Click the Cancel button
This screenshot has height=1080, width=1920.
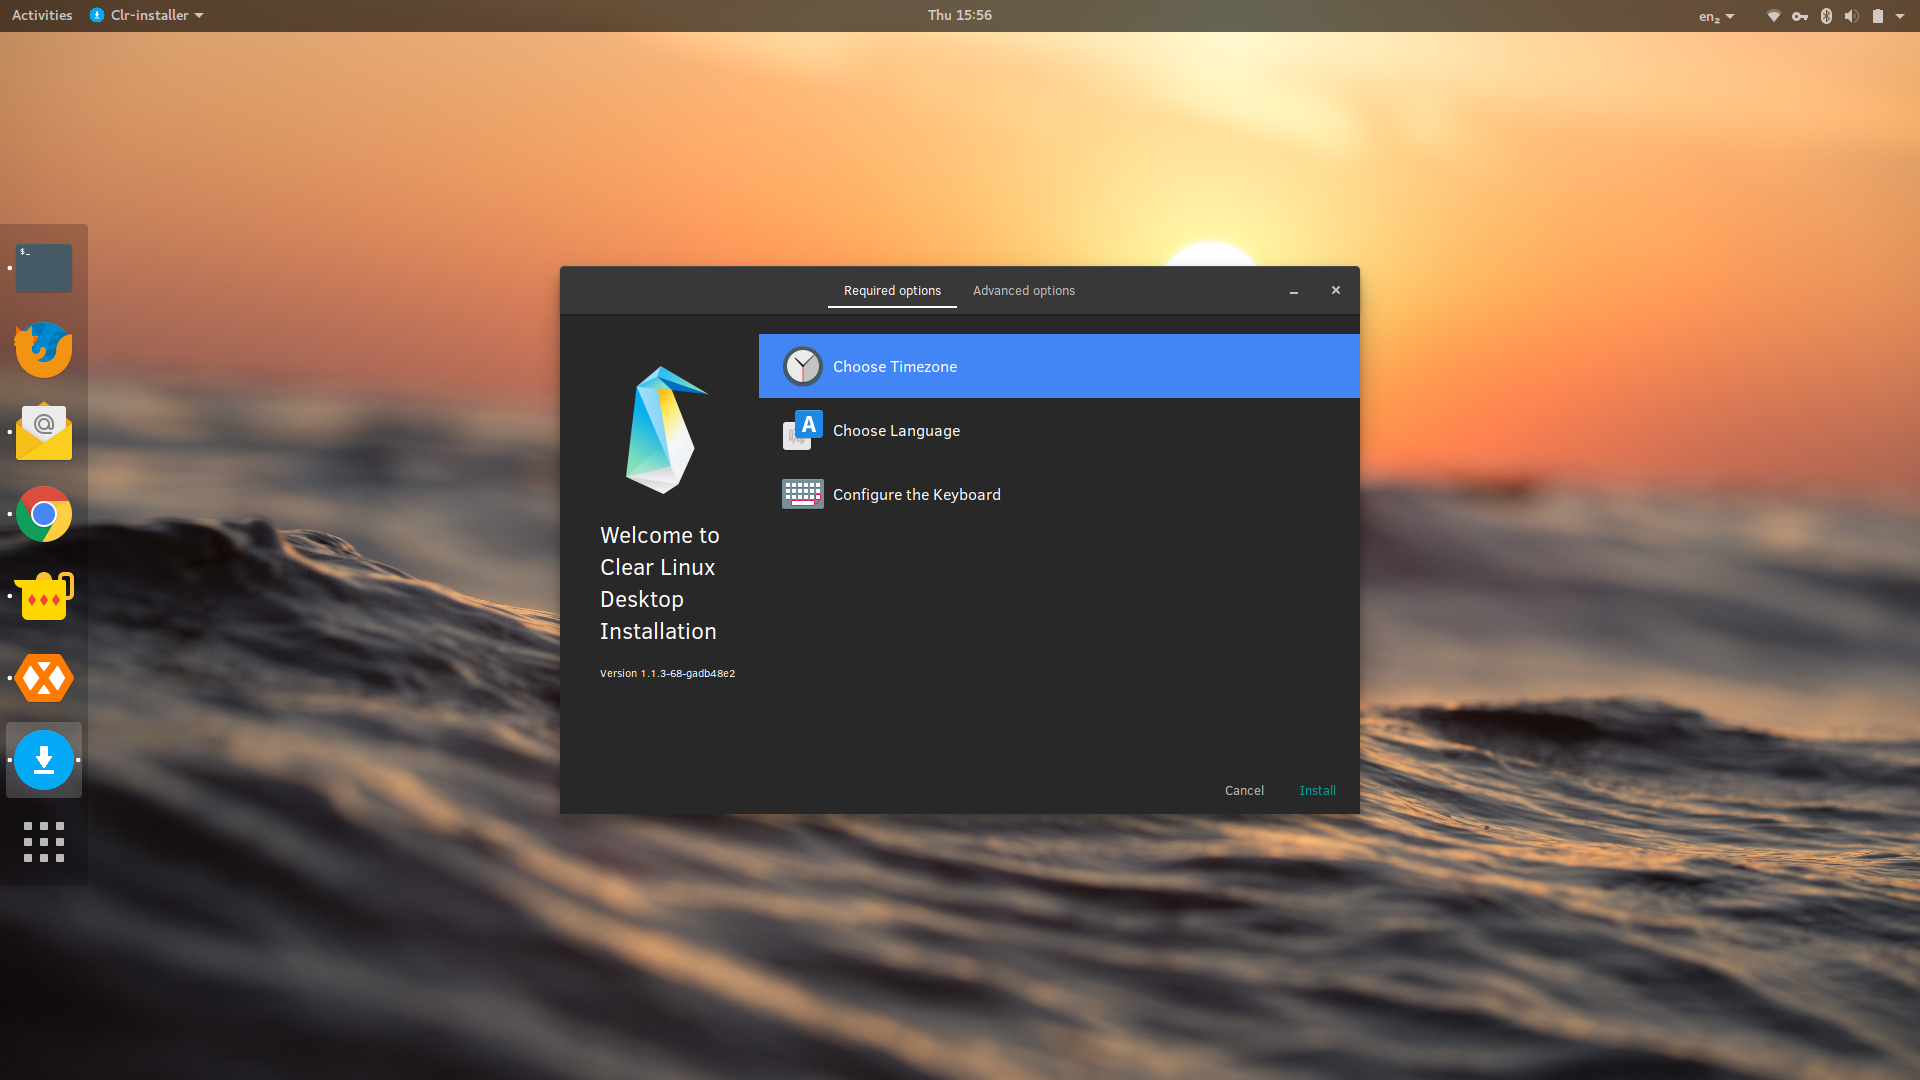(x=1244, y=790)
